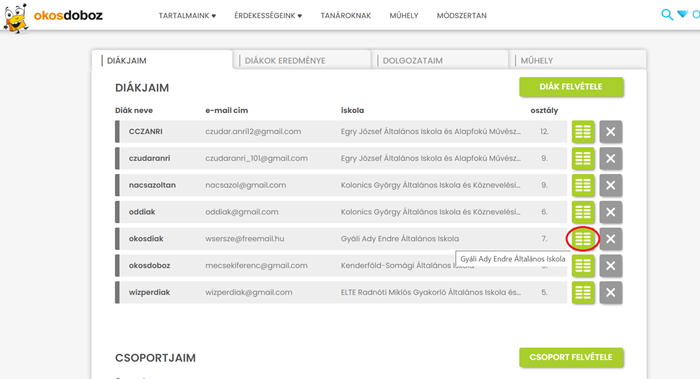Open the TANÁROKNAK menu item

pos(346,16)
